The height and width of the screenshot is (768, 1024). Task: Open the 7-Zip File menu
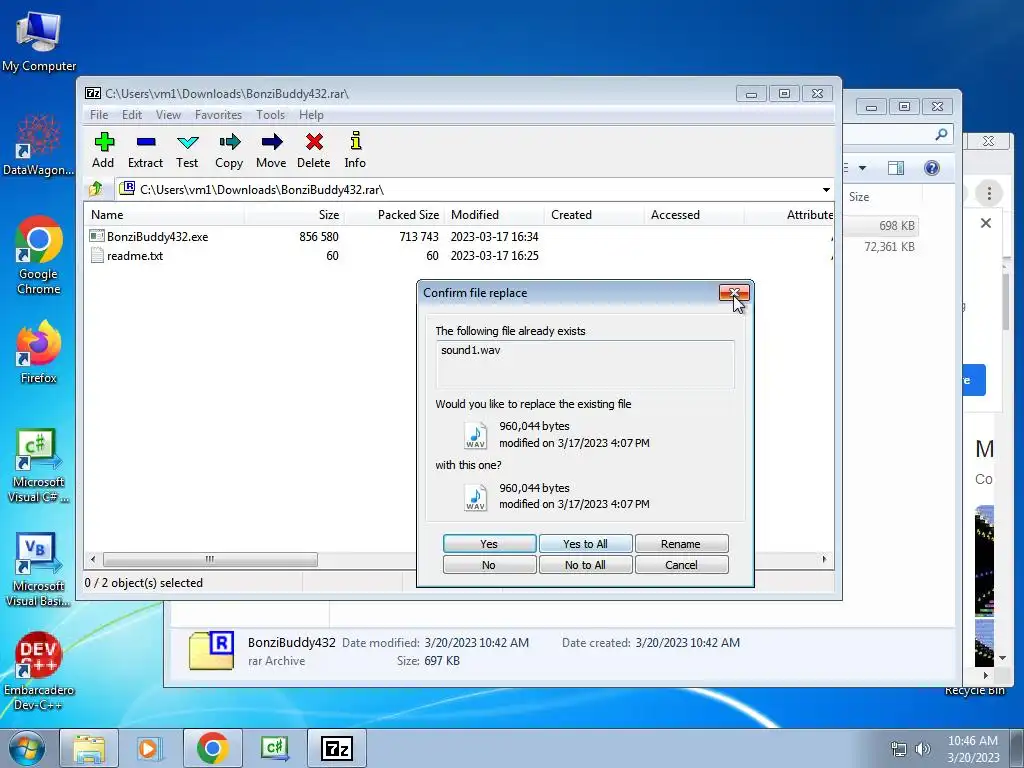[x=99, y=115]
